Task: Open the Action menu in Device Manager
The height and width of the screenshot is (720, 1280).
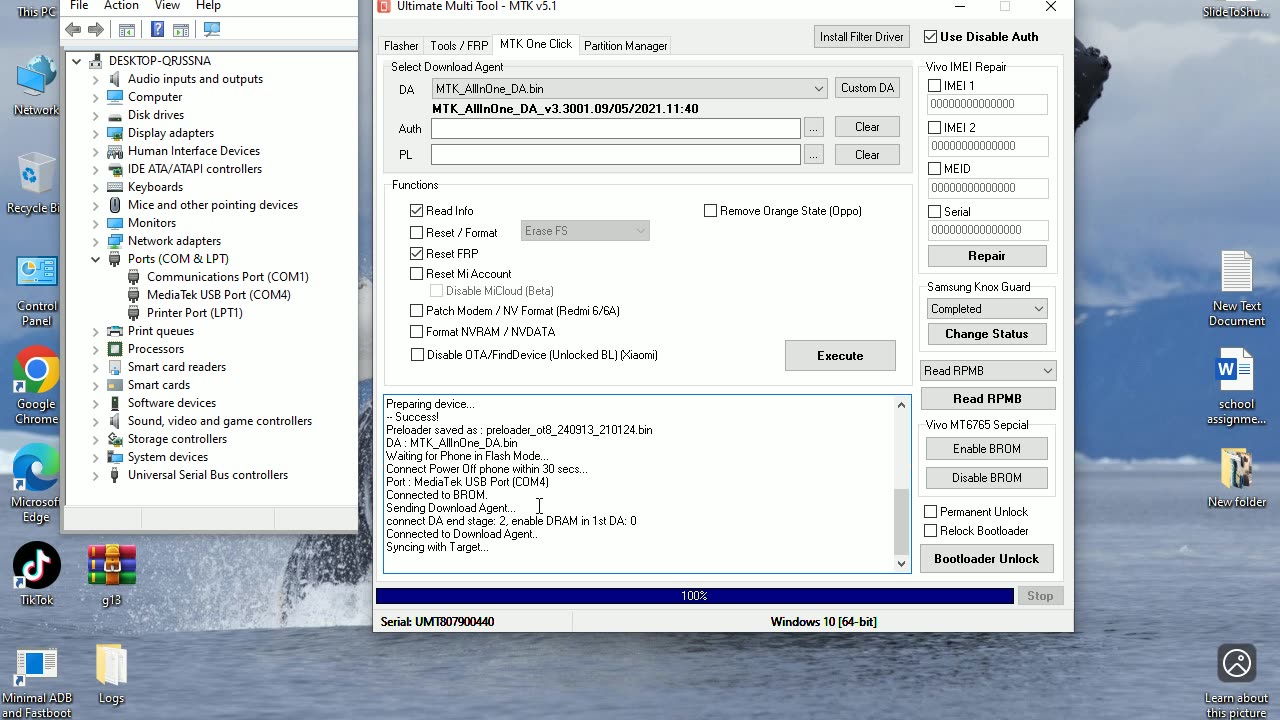Action: coord(121,6)
